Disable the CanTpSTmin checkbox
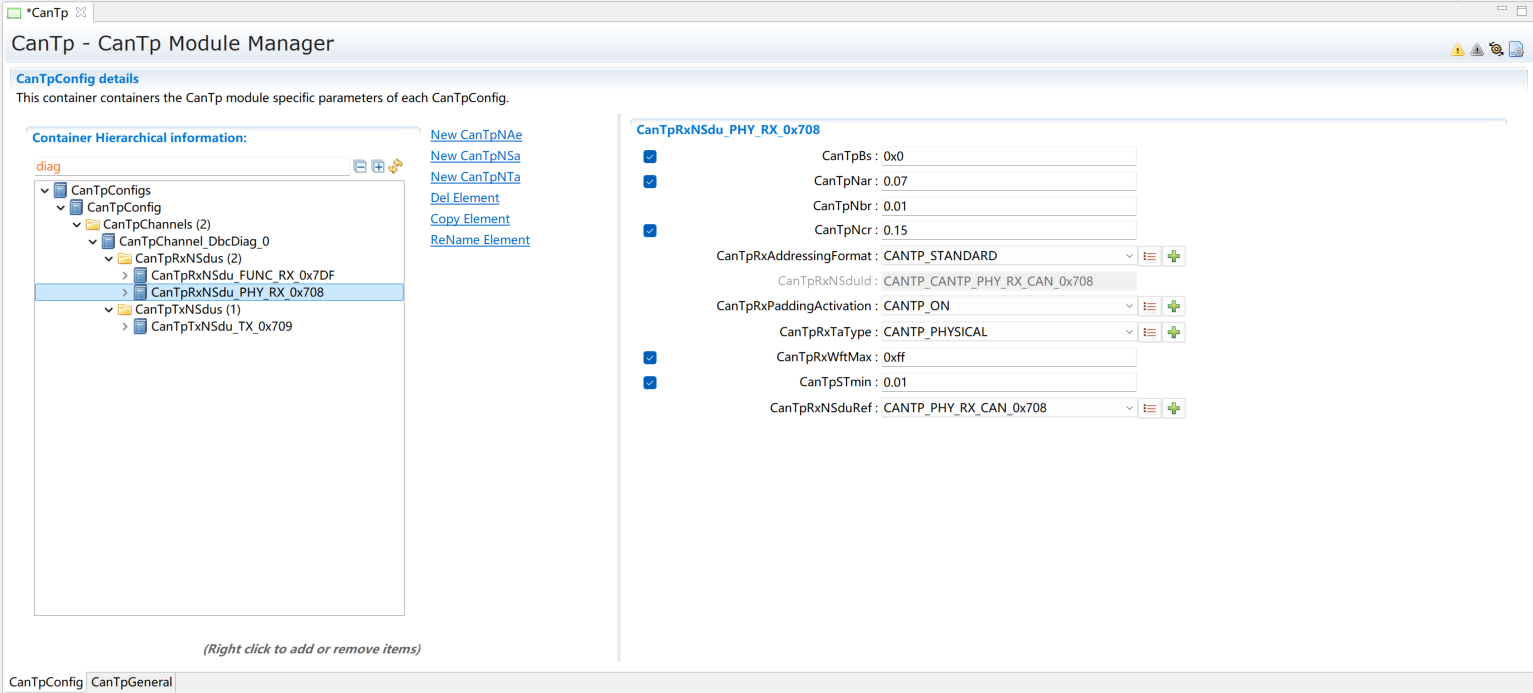The image size is (1533, 693). click(650, 383)
